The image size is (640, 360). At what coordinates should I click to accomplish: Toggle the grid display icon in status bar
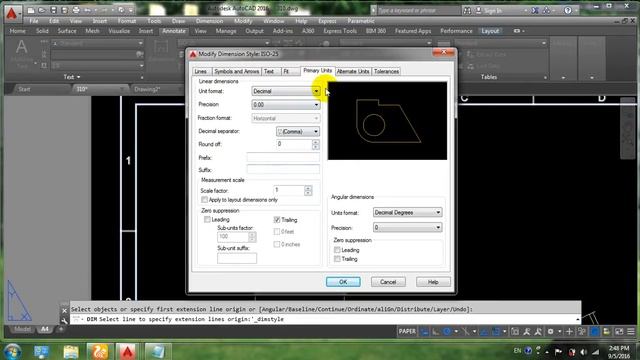(x=425, y=331)
